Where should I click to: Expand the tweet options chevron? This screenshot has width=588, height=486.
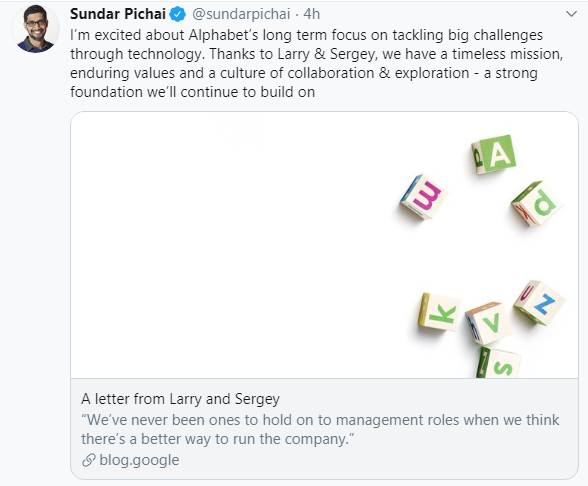571,14
